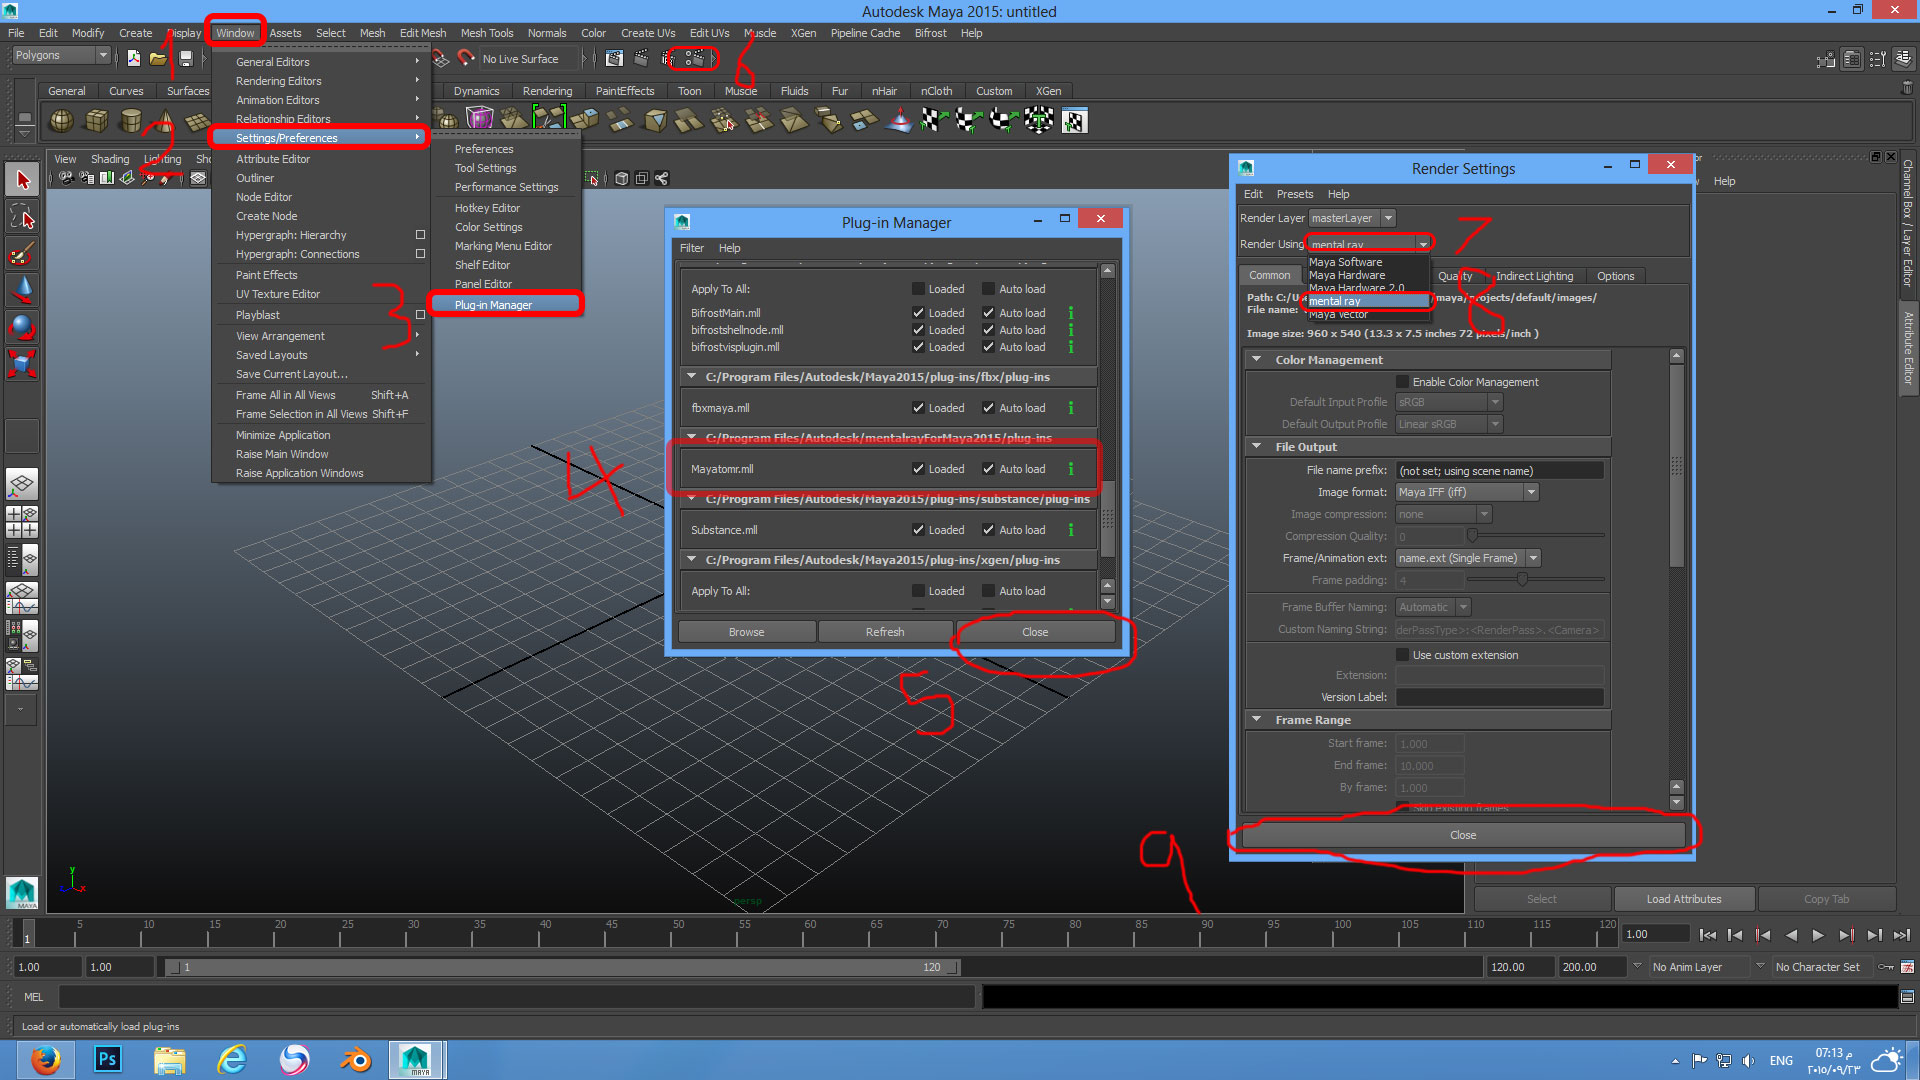Click Close at bottom of Render Settings
Image resolution: width=1920 pixels, height=1080 pixels.
[x=1463, y=835]
